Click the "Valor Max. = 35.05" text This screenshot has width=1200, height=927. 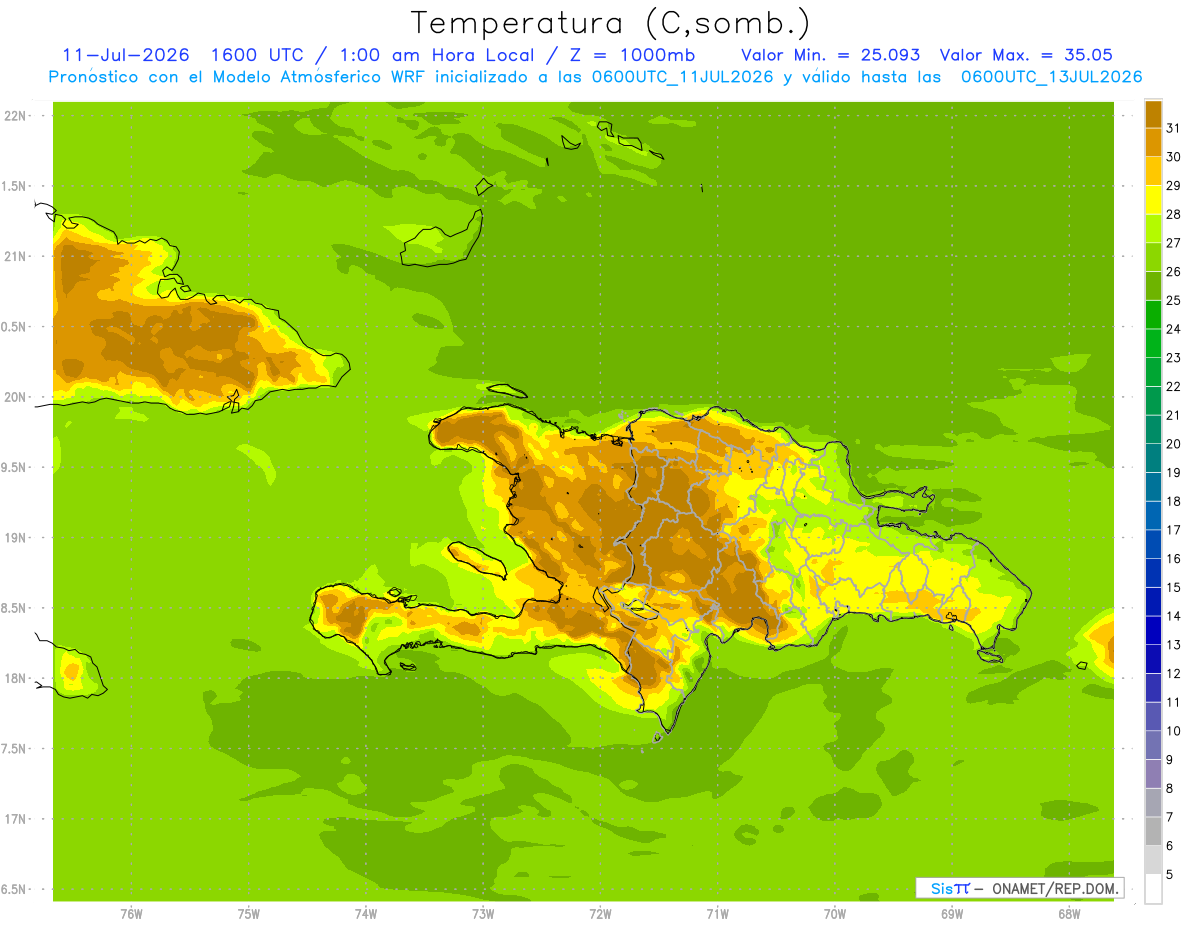(1026, 55)
